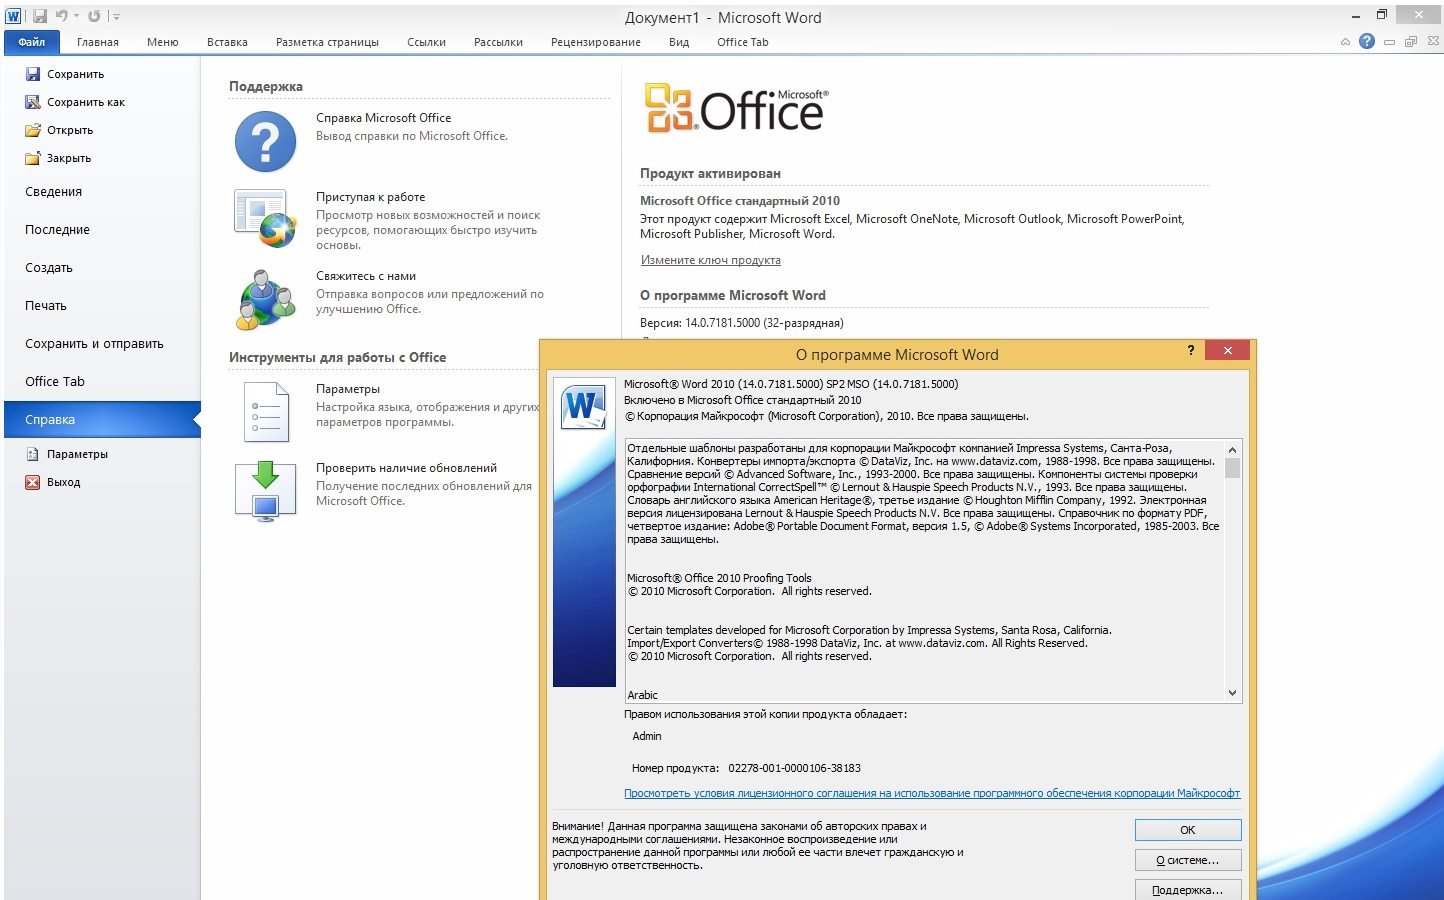Click Выход in the left sidebar
This screenshot has width=1444, height=900.
(x=53, y=482)
